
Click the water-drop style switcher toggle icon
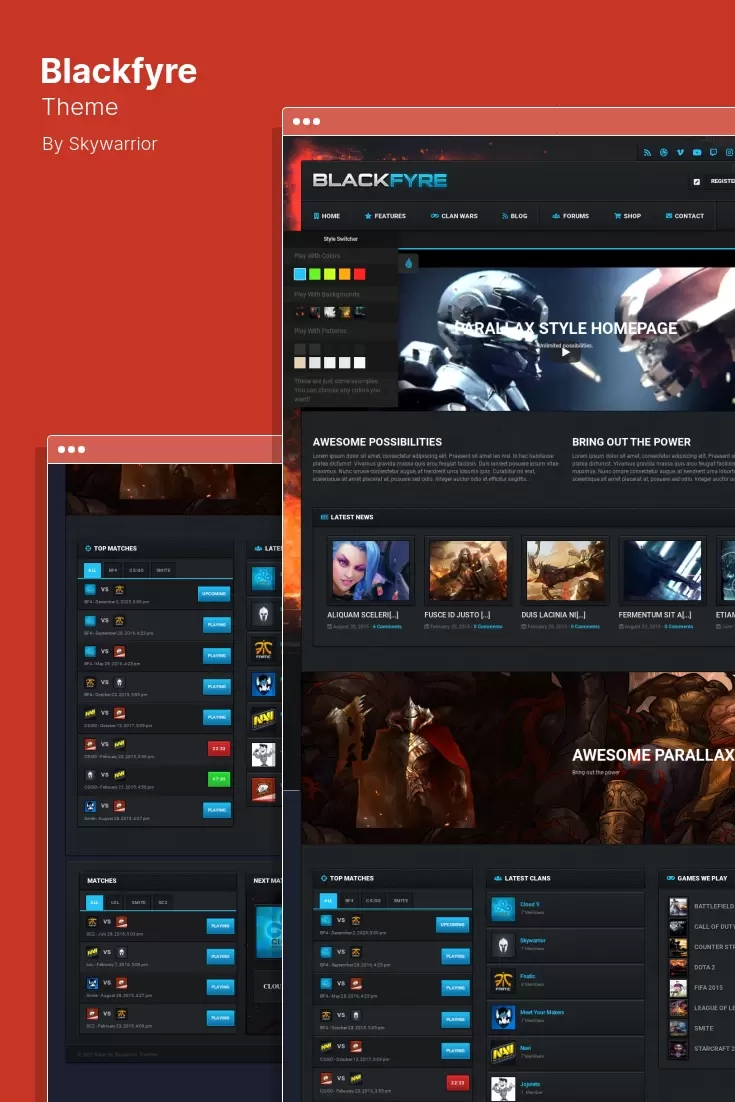click(x=409, y=264)
